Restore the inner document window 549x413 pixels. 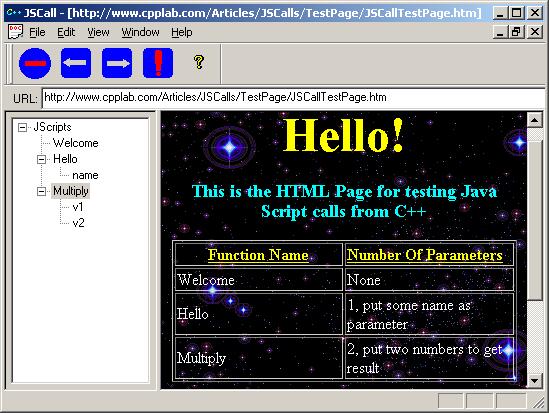(516, 32)
